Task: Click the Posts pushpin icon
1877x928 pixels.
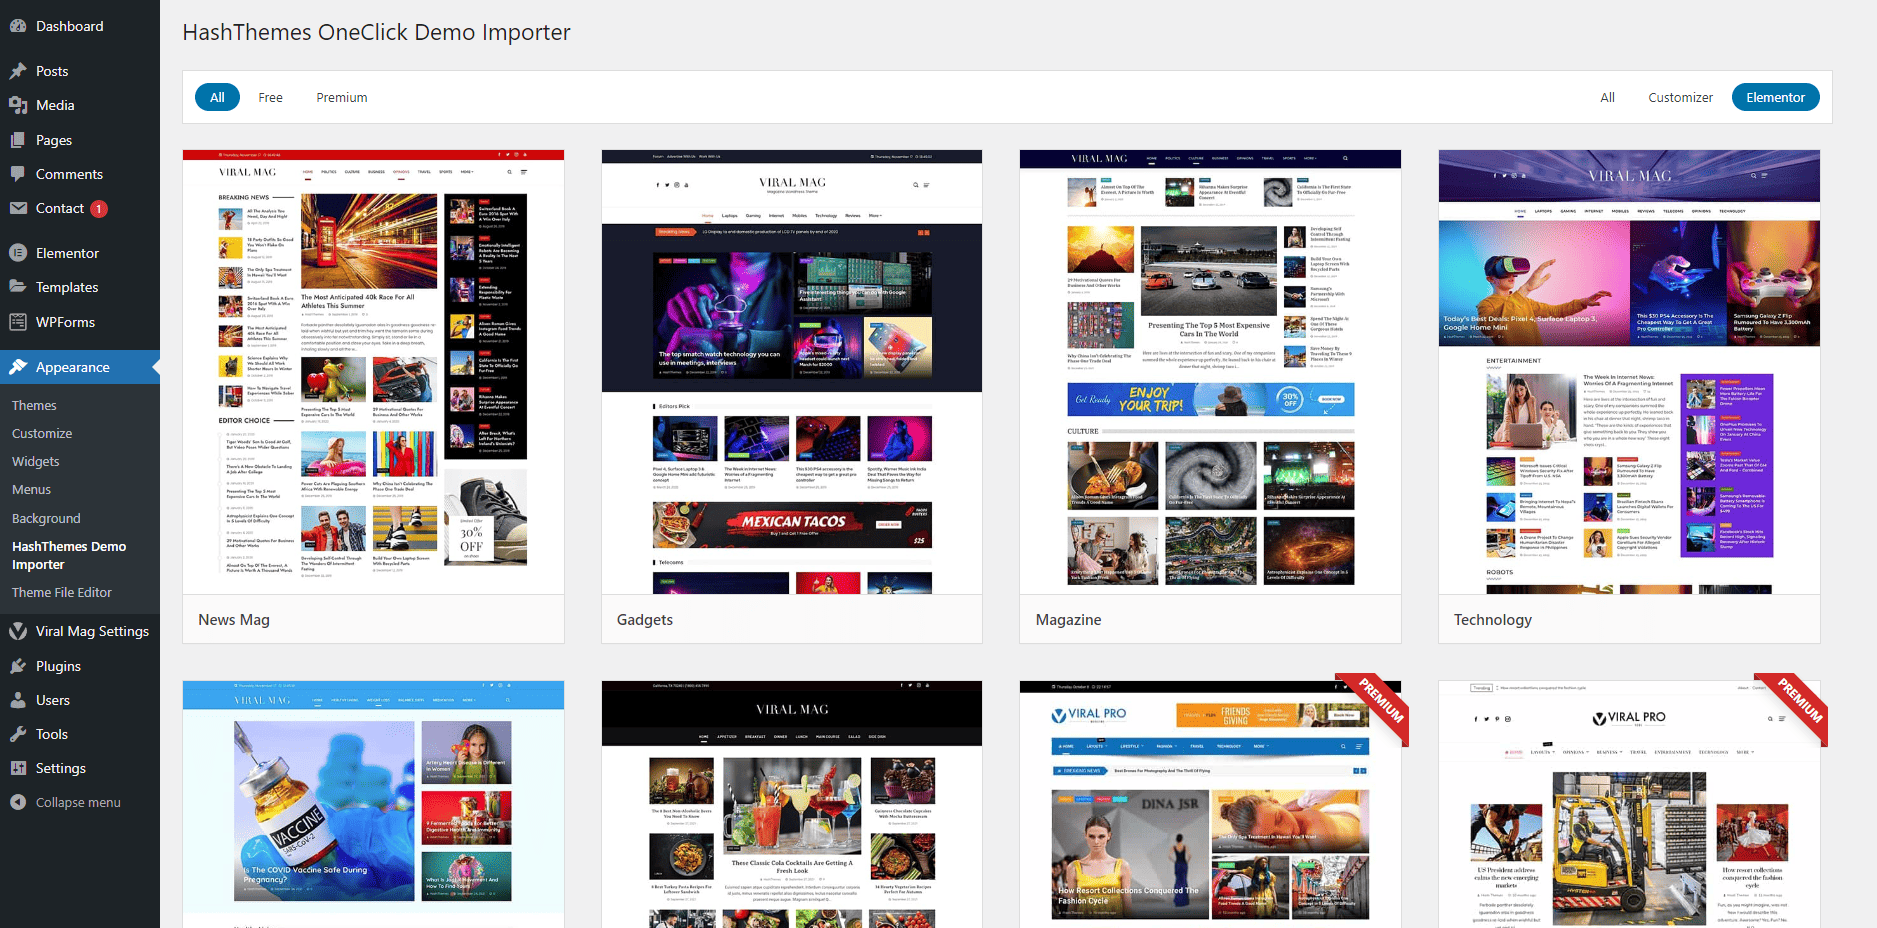Action: click(18, 71)
